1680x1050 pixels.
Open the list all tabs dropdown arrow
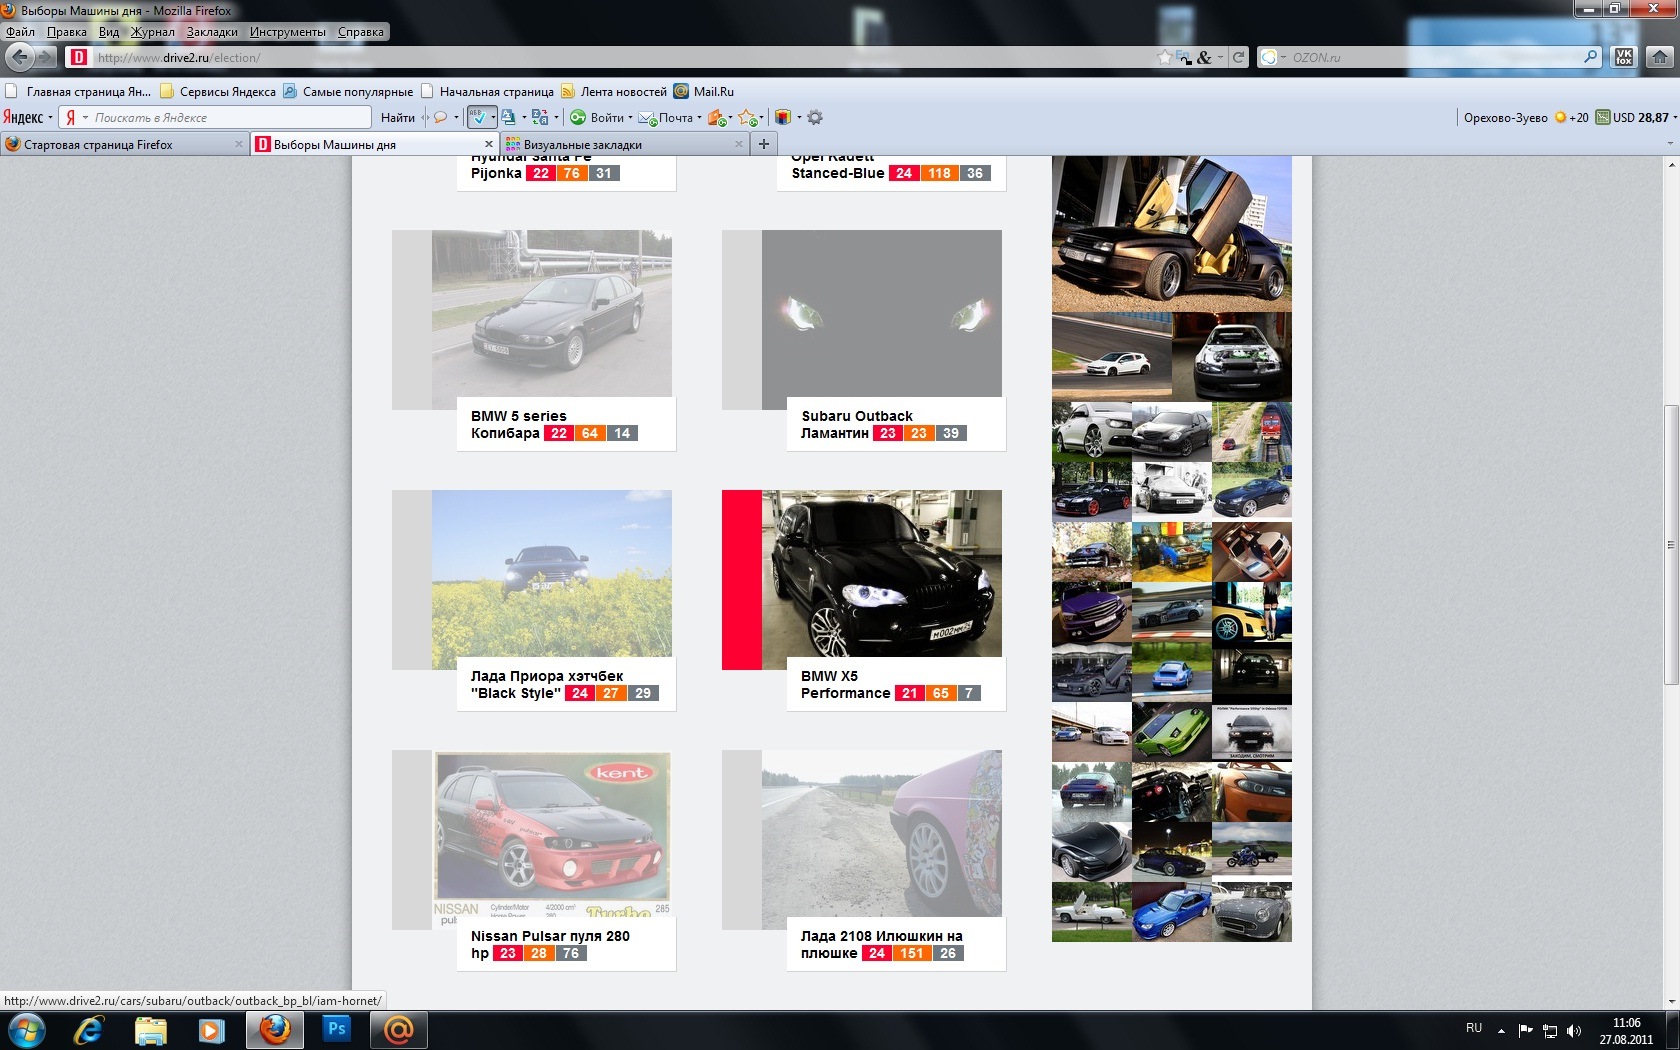1669,144
